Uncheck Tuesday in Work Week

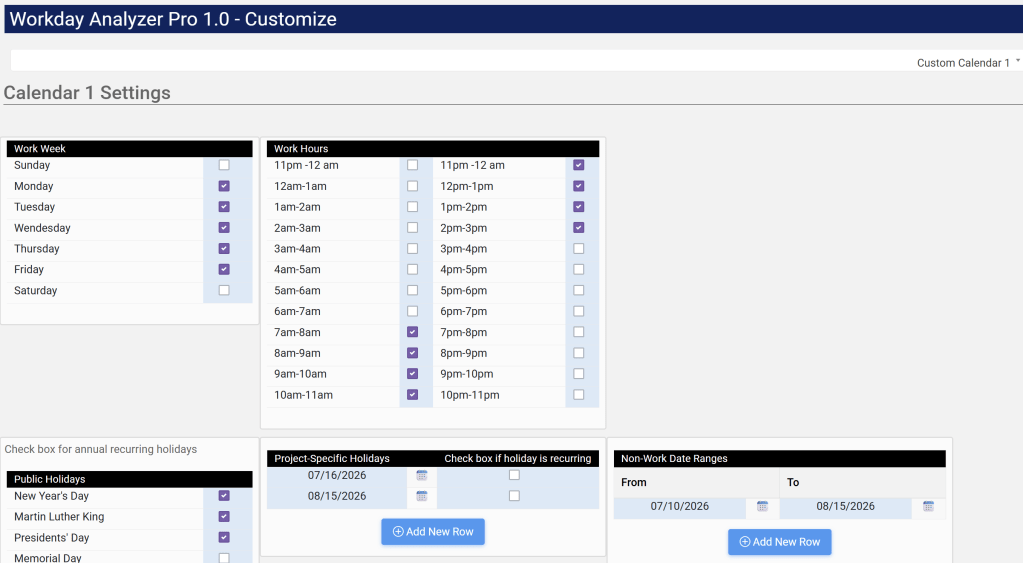point(224,207)
